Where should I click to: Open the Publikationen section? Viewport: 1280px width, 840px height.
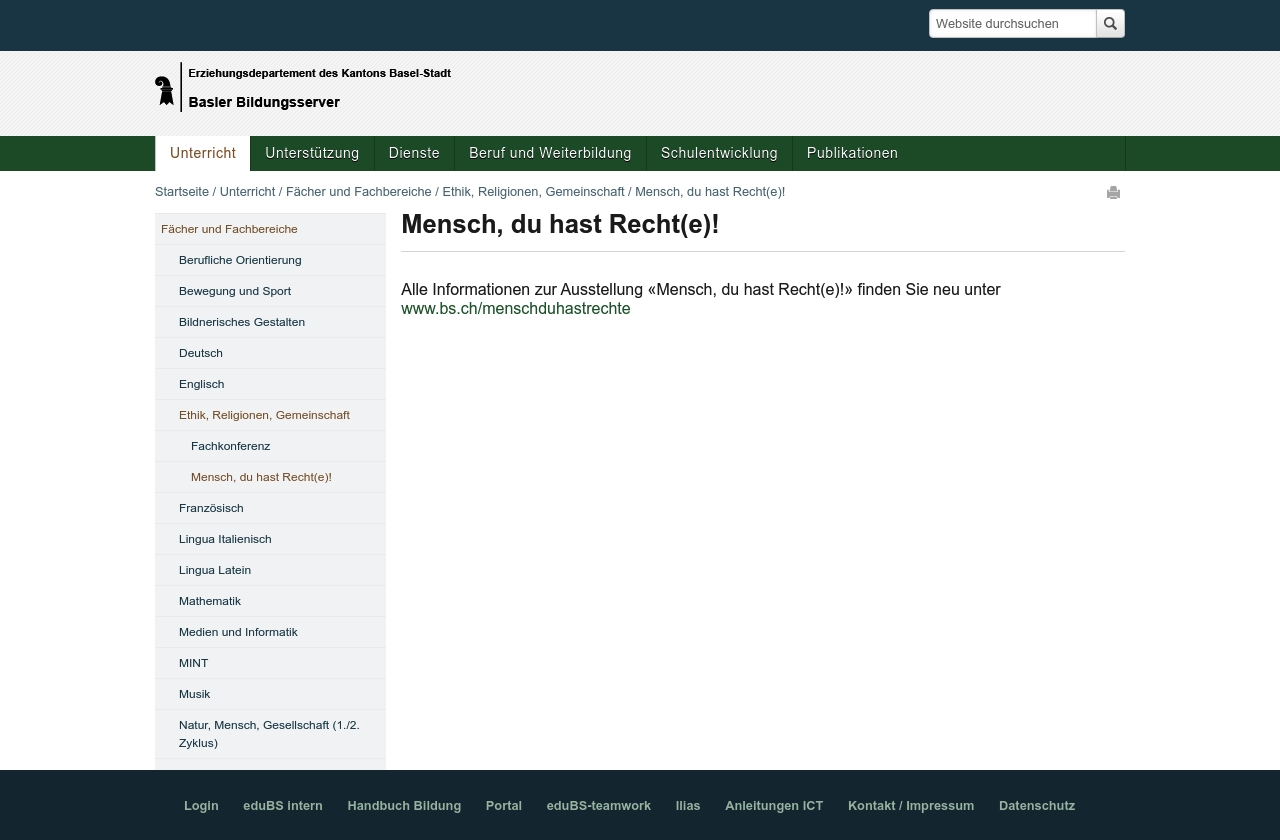pyautogui.click(x=852, y=153)
